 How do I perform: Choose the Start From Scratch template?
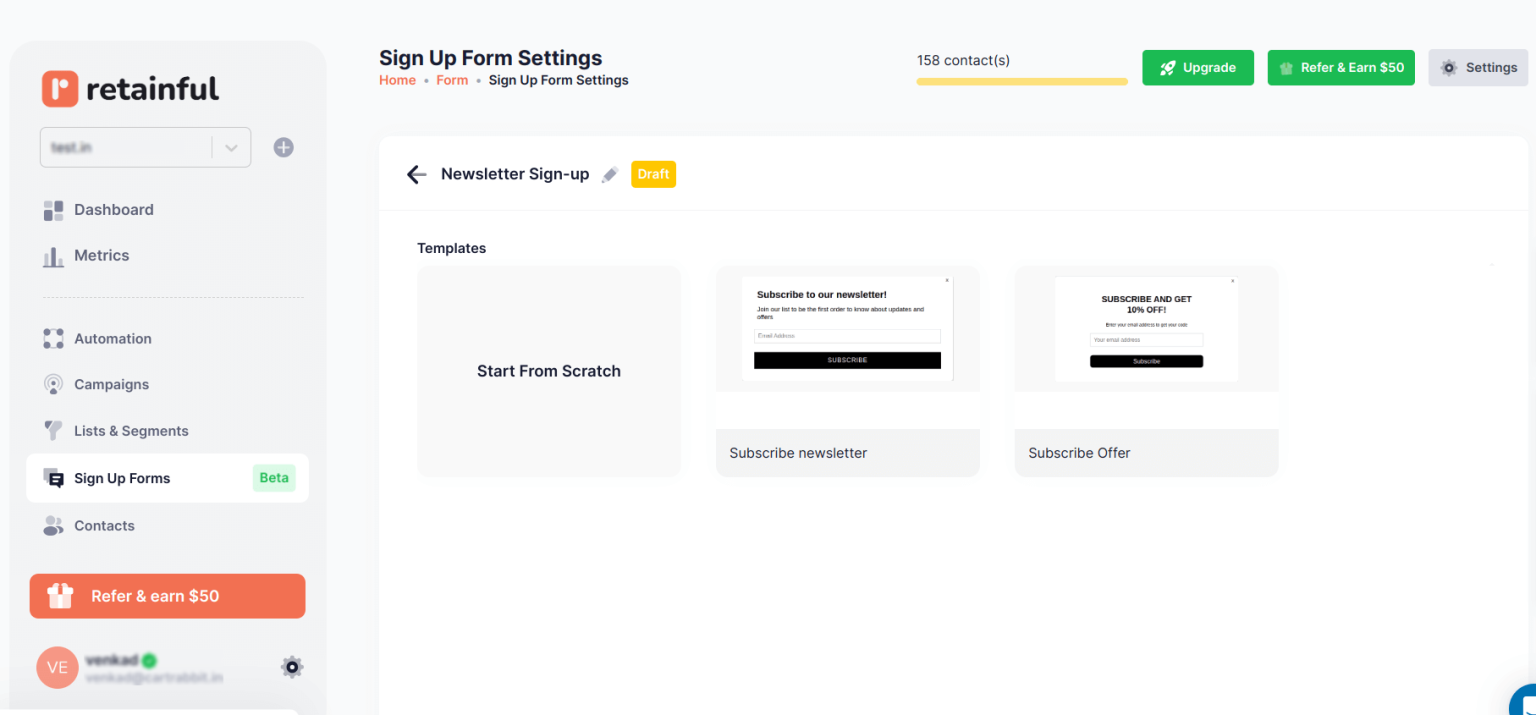pos(549,371)
